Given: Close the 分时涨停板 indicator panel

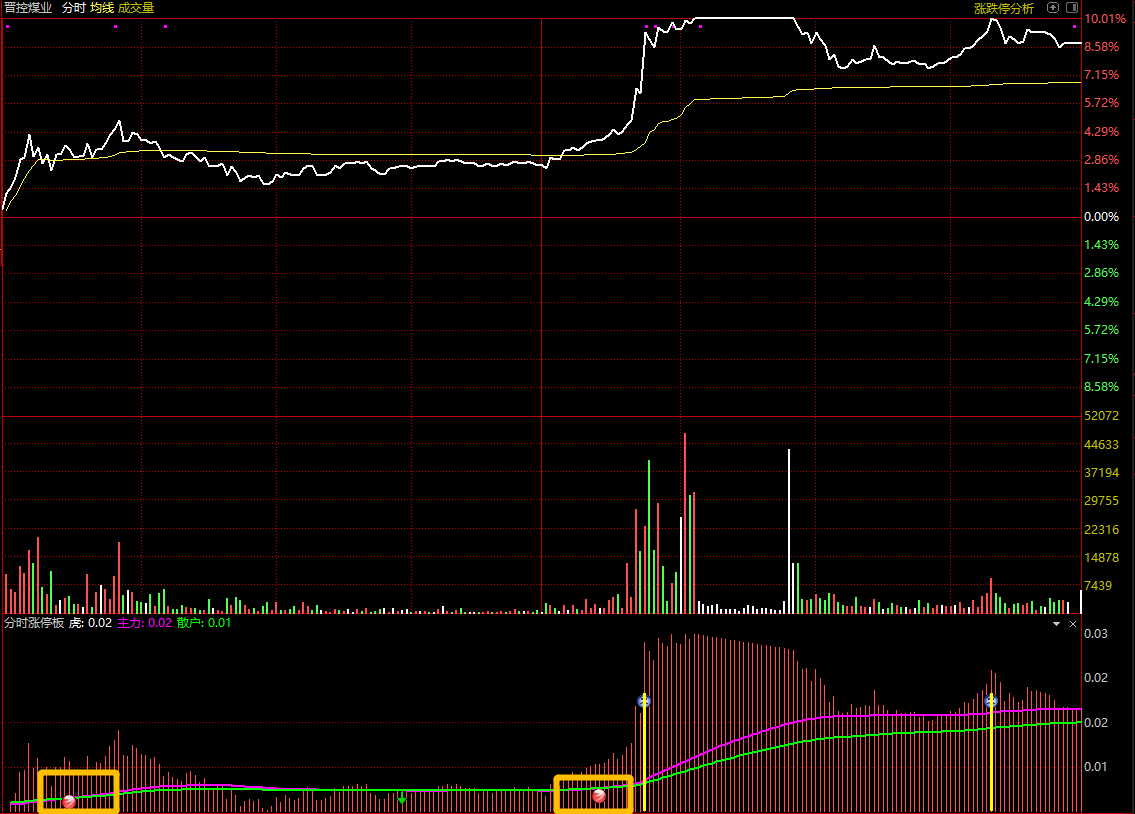Looking at the screenshot, I should click(x=1073, y=624).
